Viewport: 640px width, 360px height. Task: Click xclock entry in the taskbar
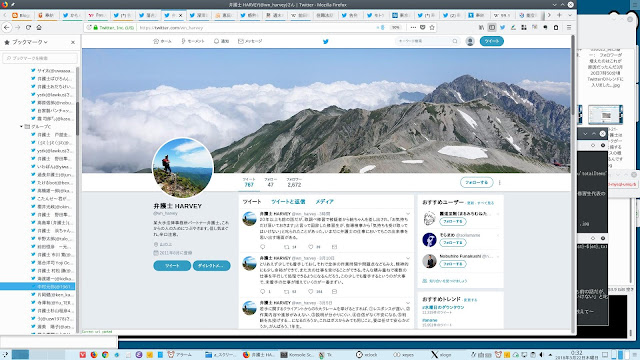tap(367, 355)
